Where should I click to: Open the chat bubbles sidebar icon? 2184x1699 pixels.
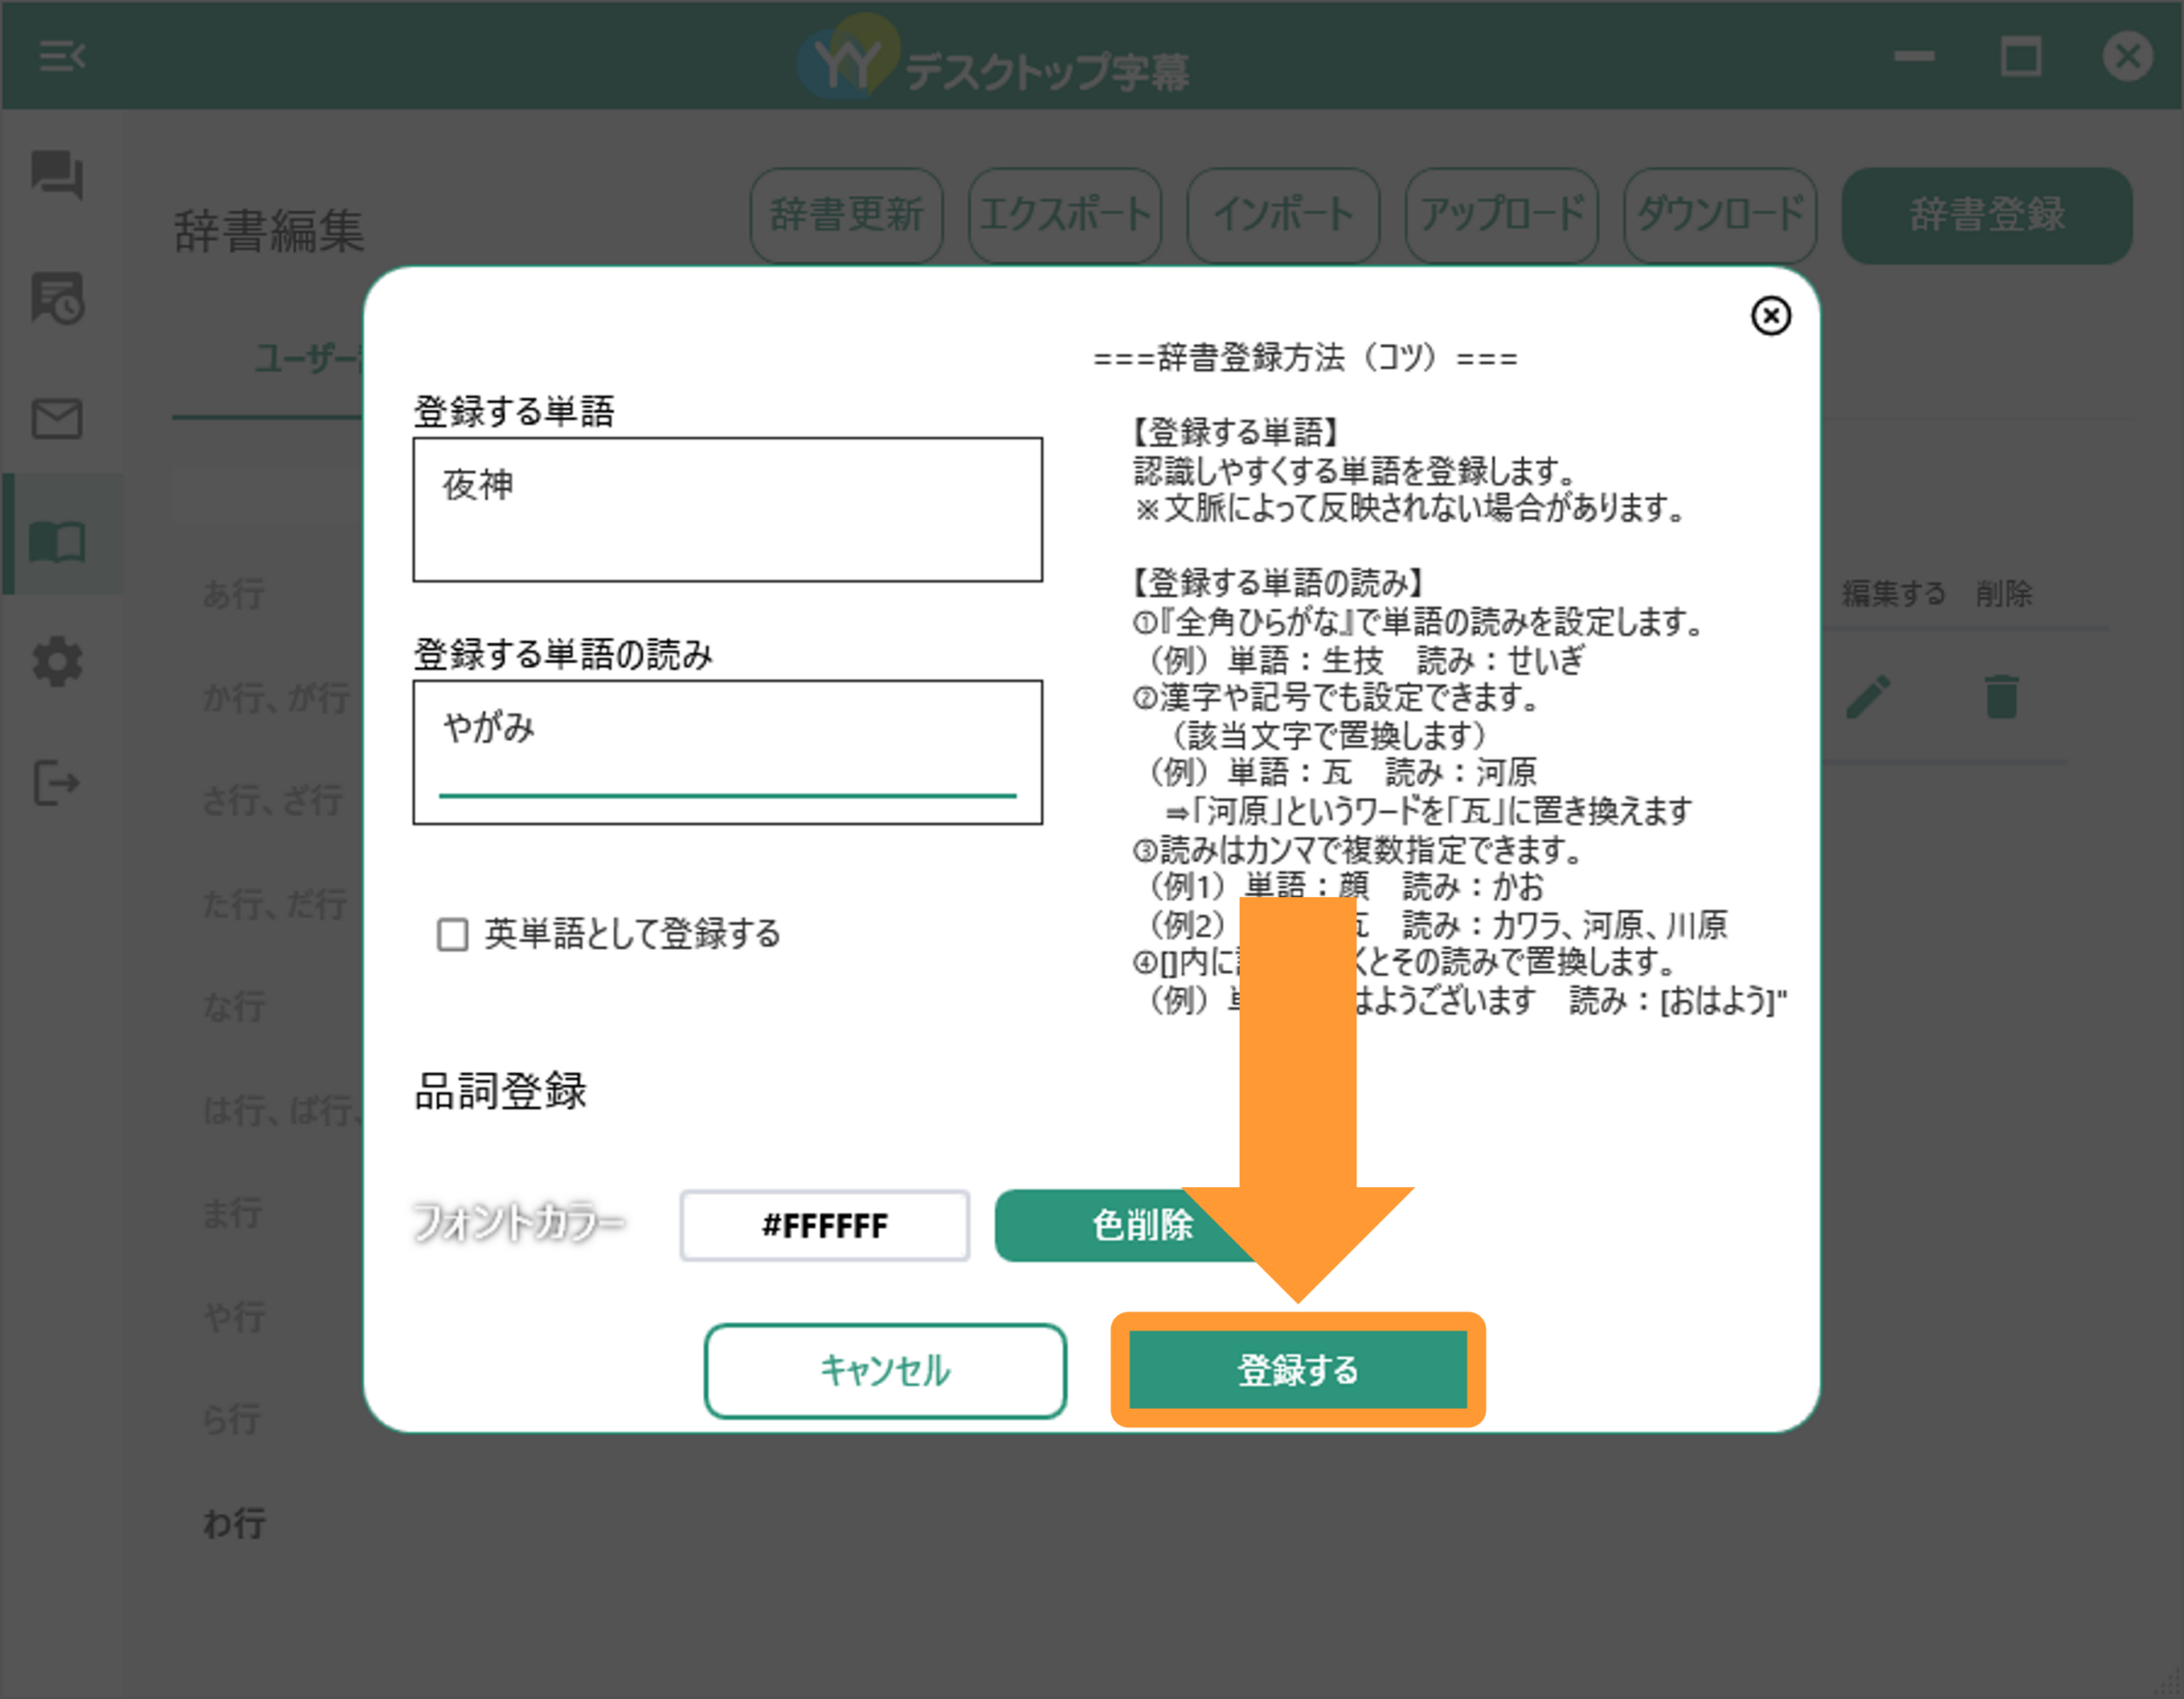(x=57, y=175)
